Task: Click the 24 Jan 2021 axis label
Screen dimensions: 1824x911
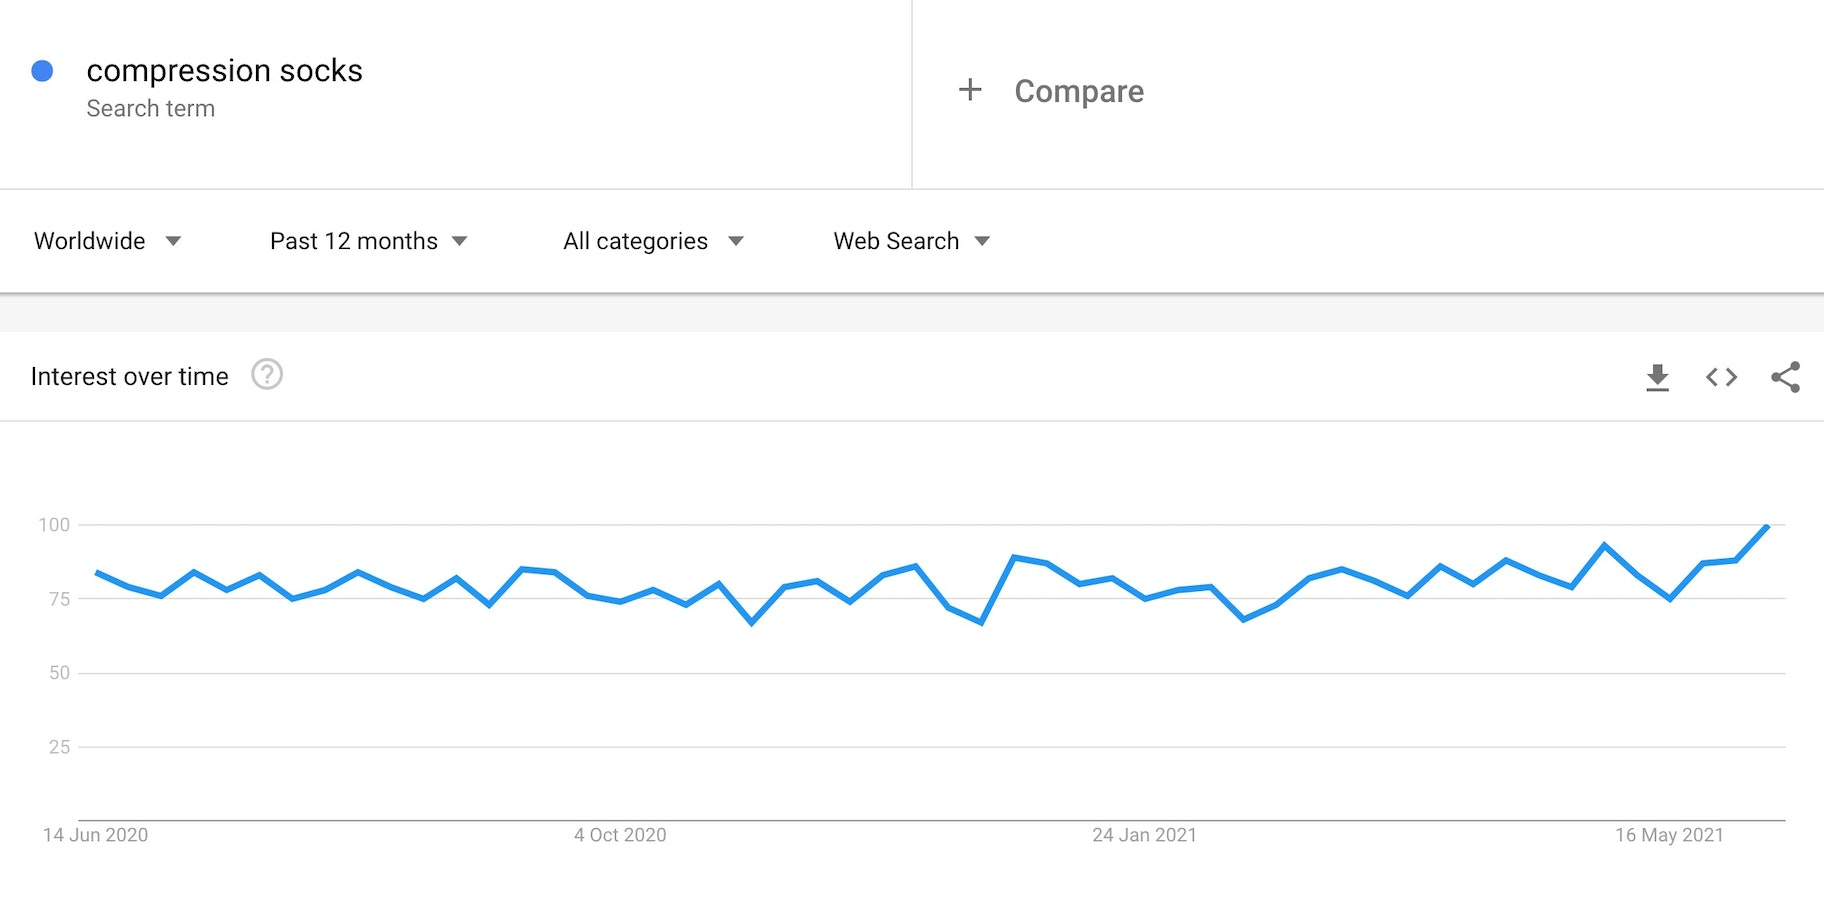Action: pos(1144,835)
